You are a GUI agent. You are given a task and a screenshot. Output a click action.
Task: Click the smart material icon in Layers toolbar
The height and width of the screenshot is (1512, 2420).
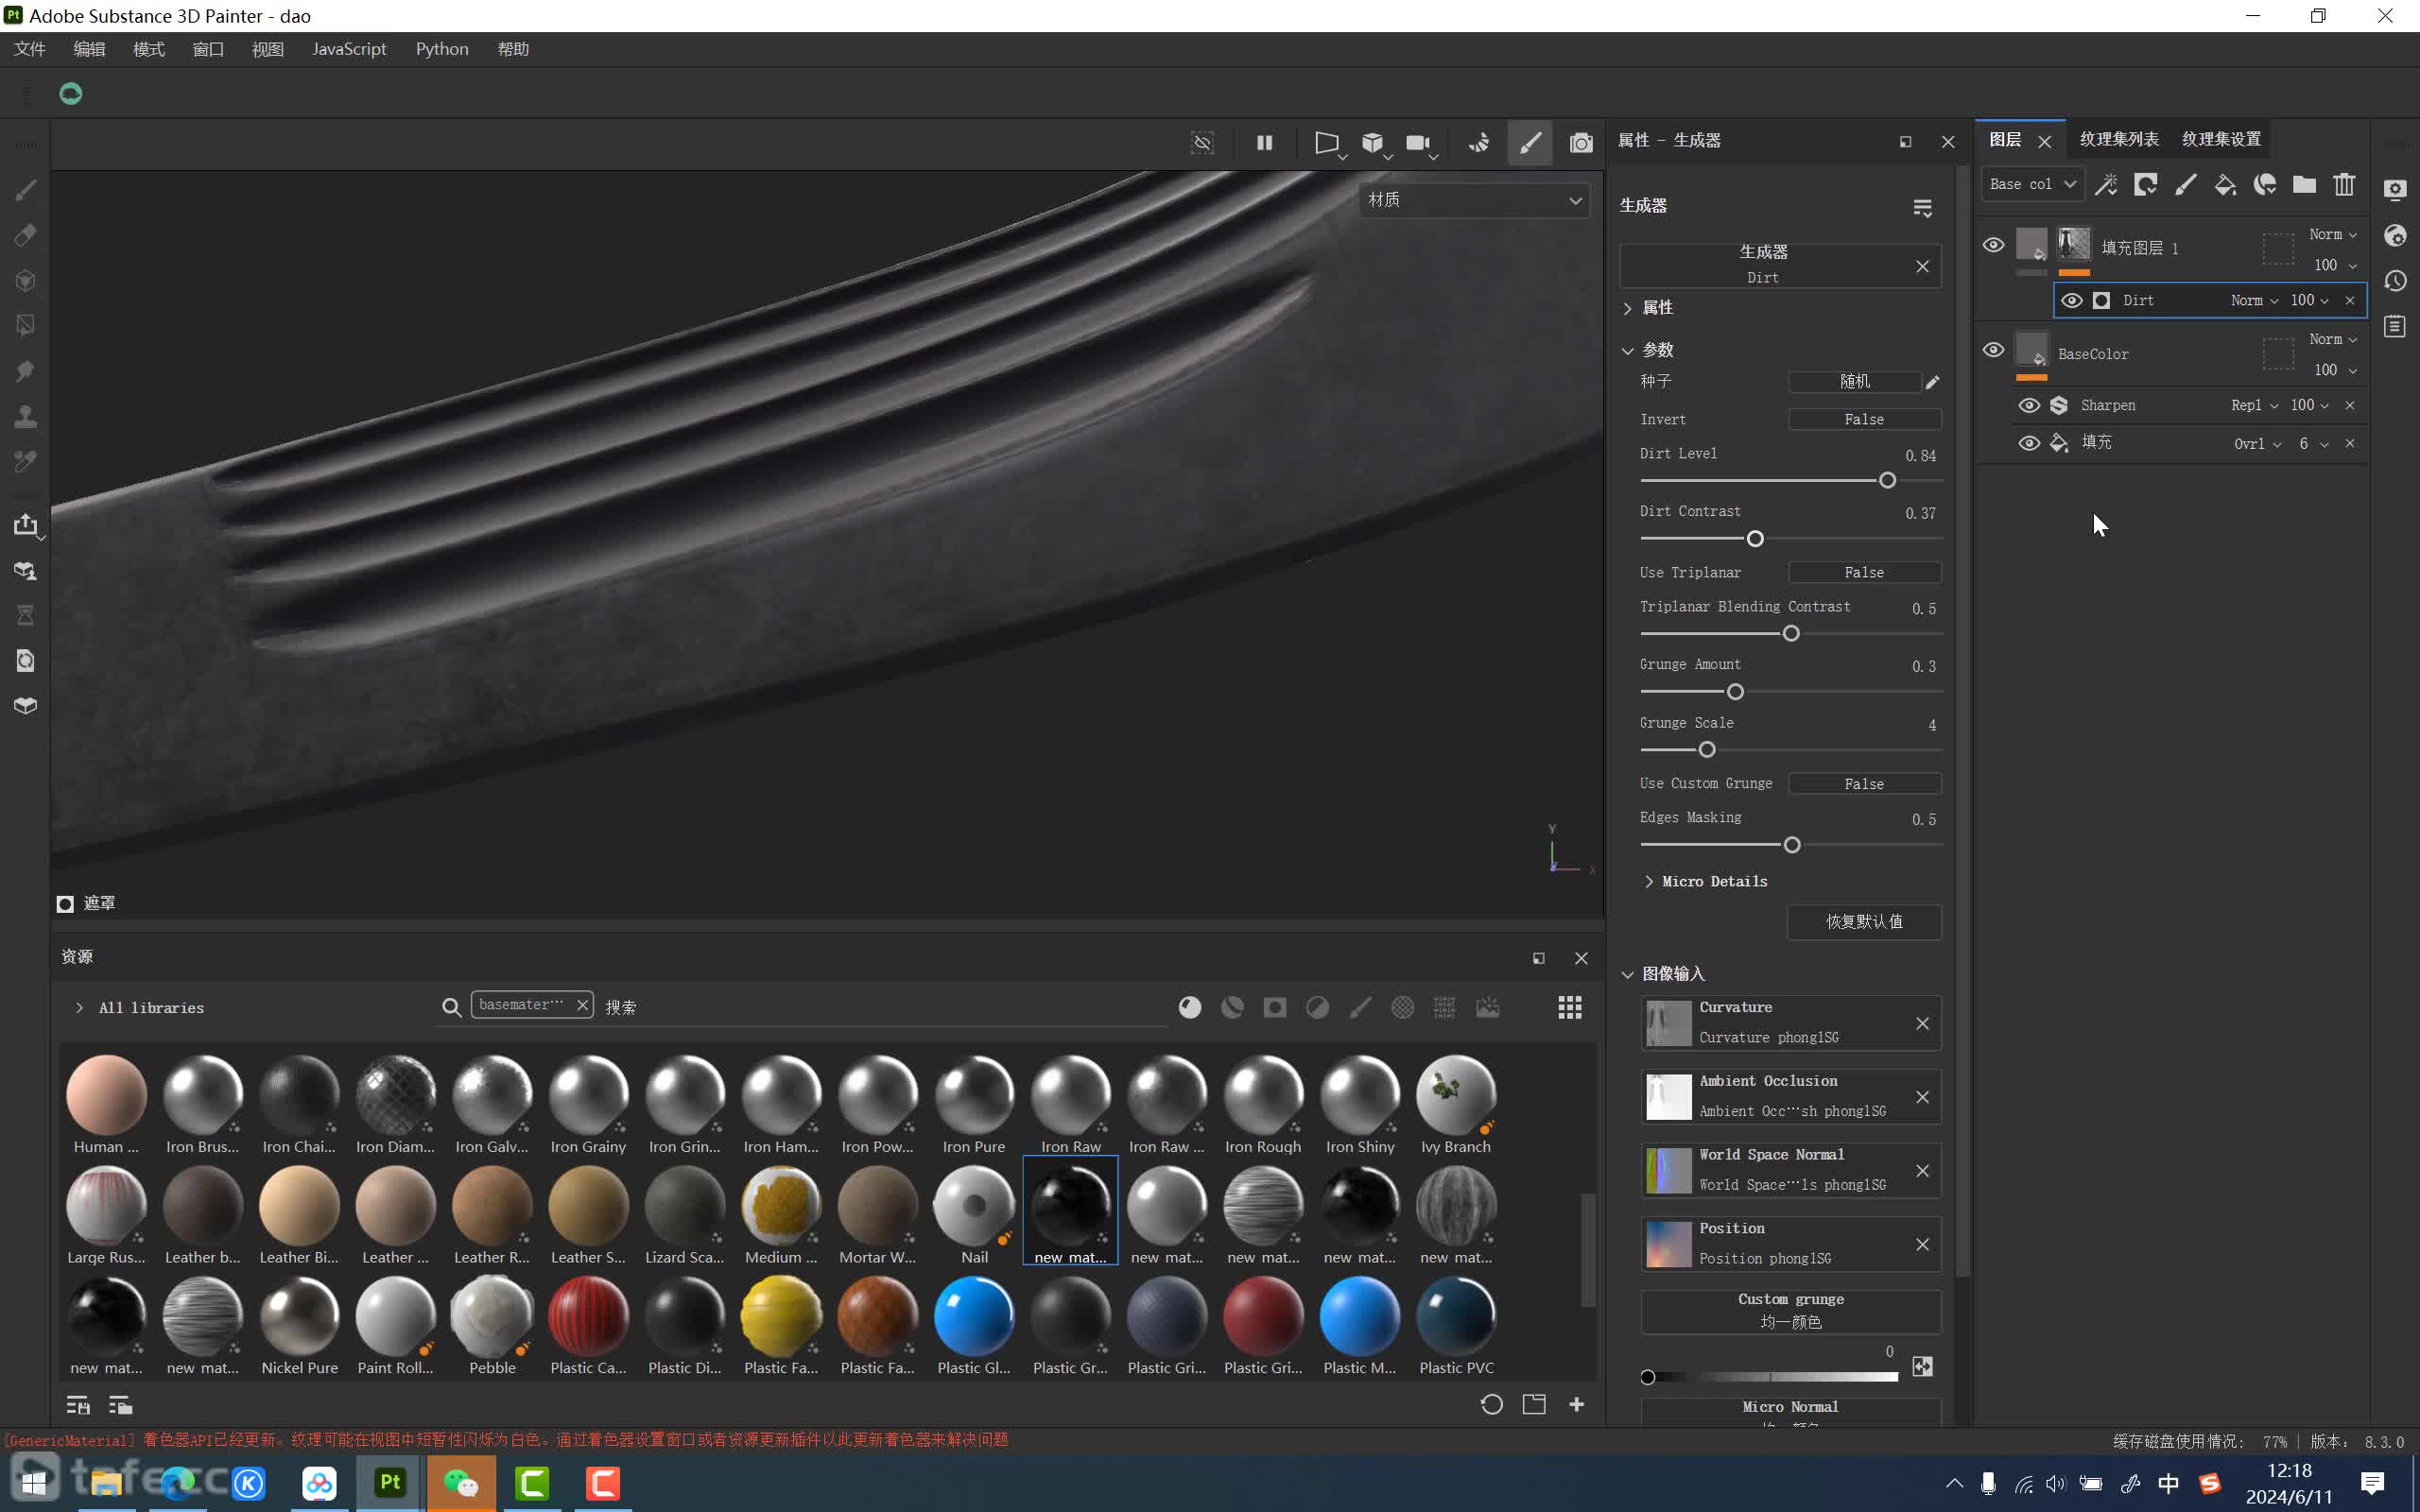point(2265,184)
